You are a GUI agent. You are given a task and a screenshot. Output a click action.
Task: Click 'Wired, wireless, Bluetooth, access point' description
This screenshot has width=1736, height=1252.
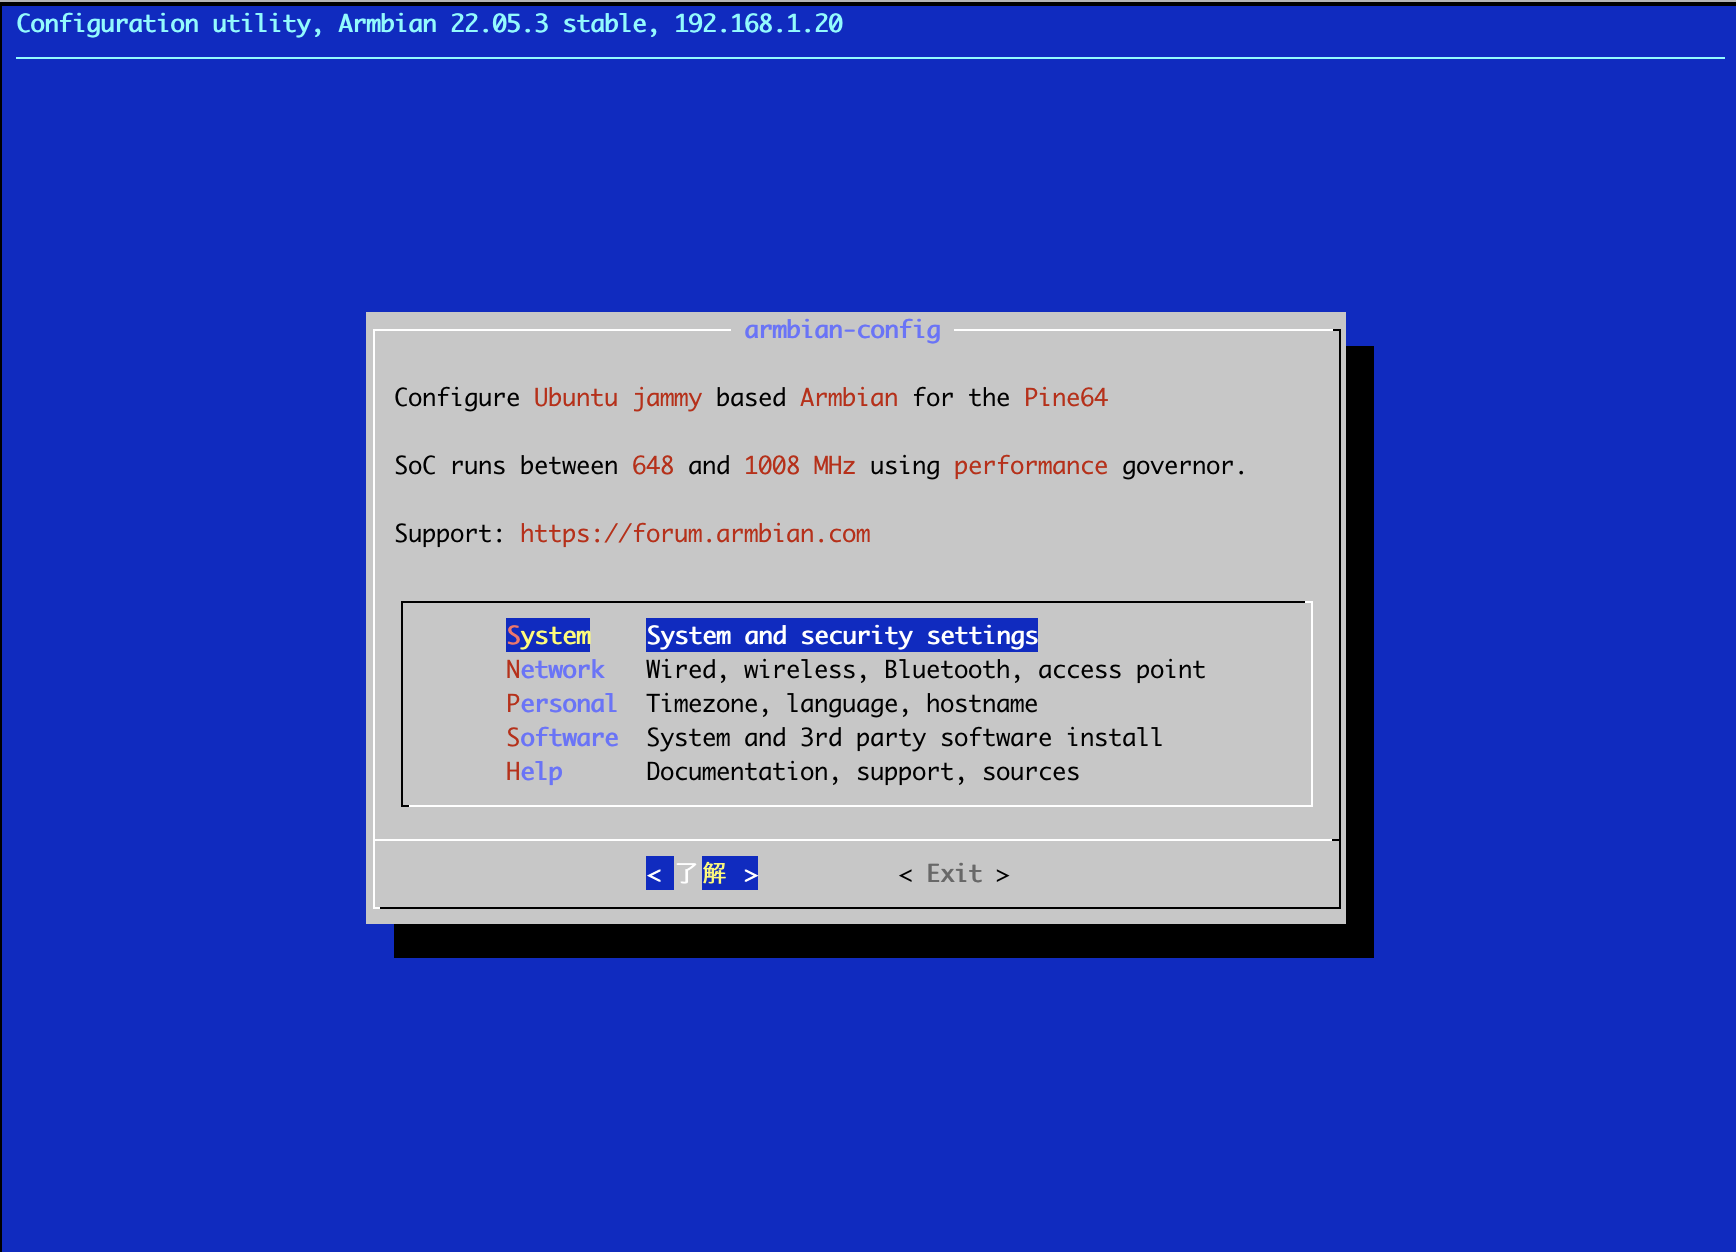[x=925, y=670]
